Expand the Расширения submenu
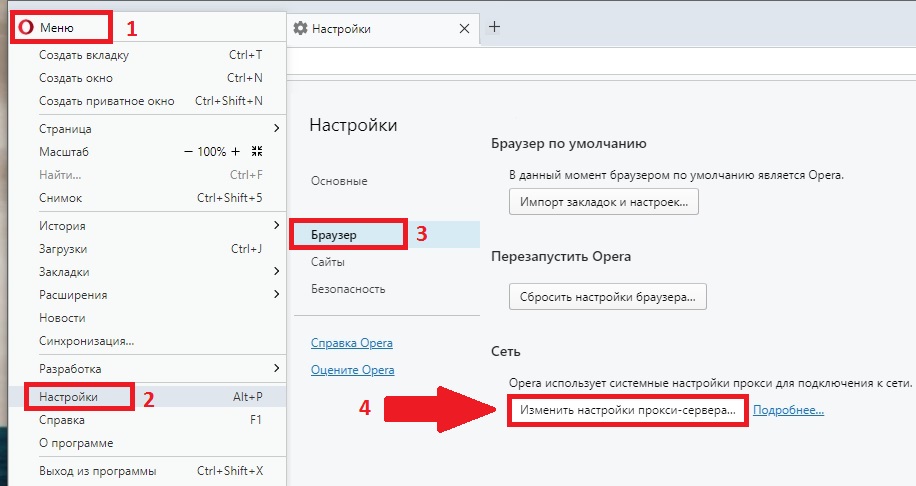This screenshot has height=486, width=916. [x=276, y=295]
